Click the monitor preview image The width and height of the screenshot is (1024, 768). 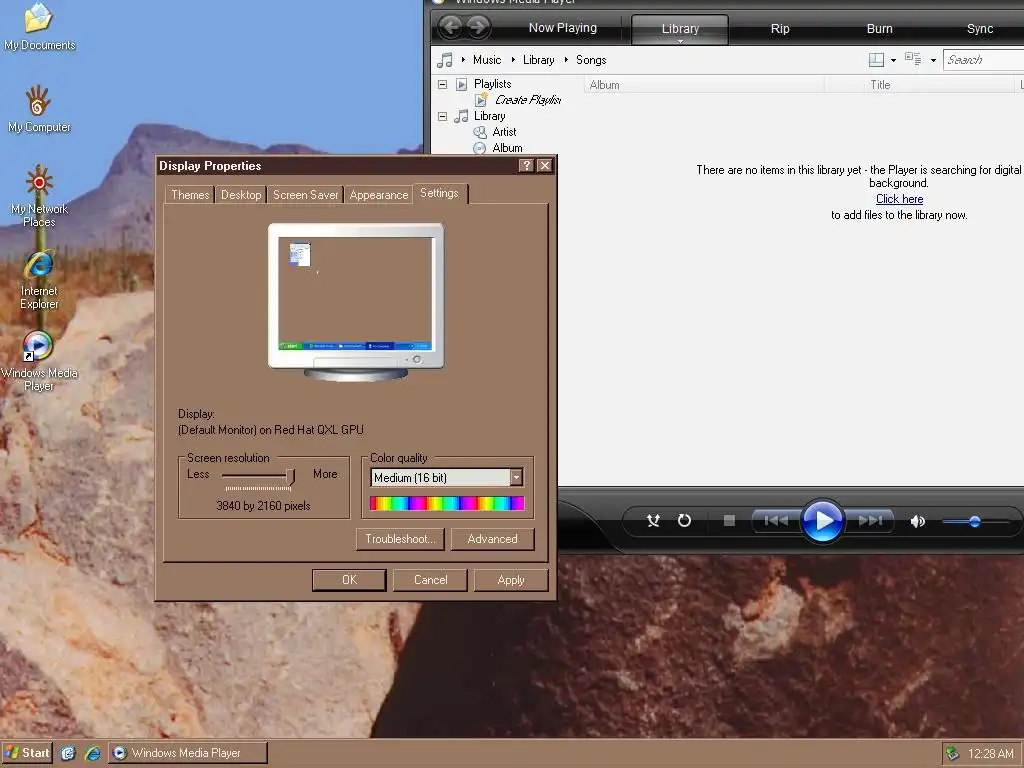pyautogui.click(x=356, y=302)
